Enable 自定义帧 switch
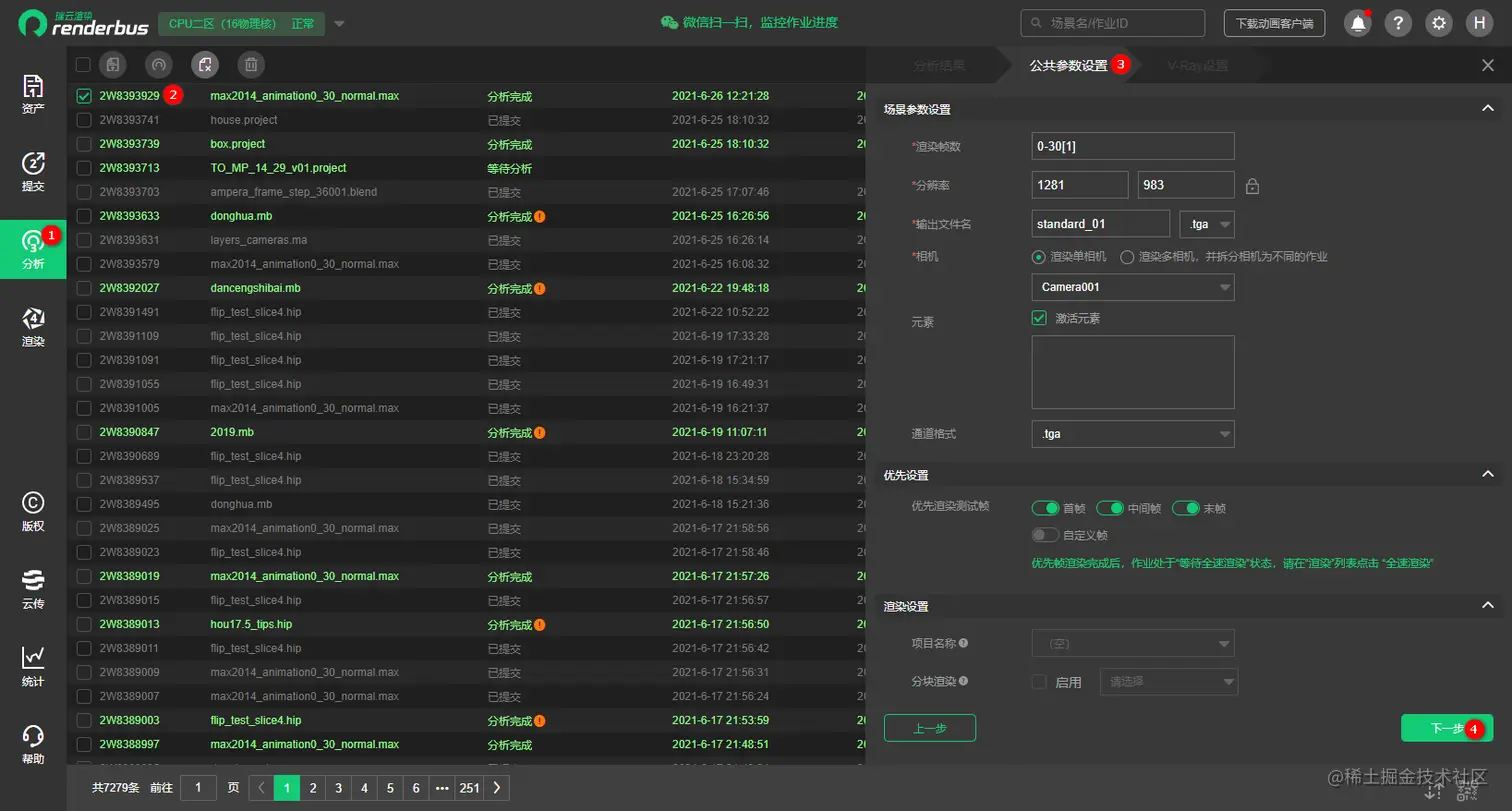This screenshot has height=811, width=1512. click(x=1045, y=535)
